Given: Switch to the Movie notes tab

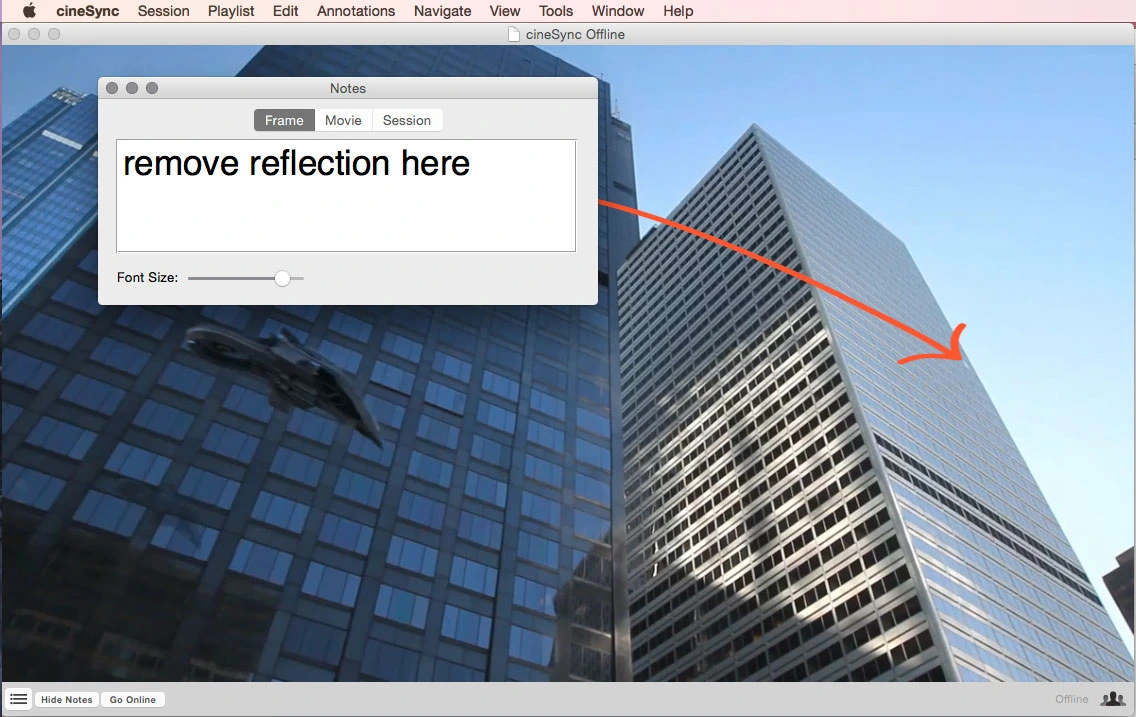Looking at the screenshot, I should [343, 120].
